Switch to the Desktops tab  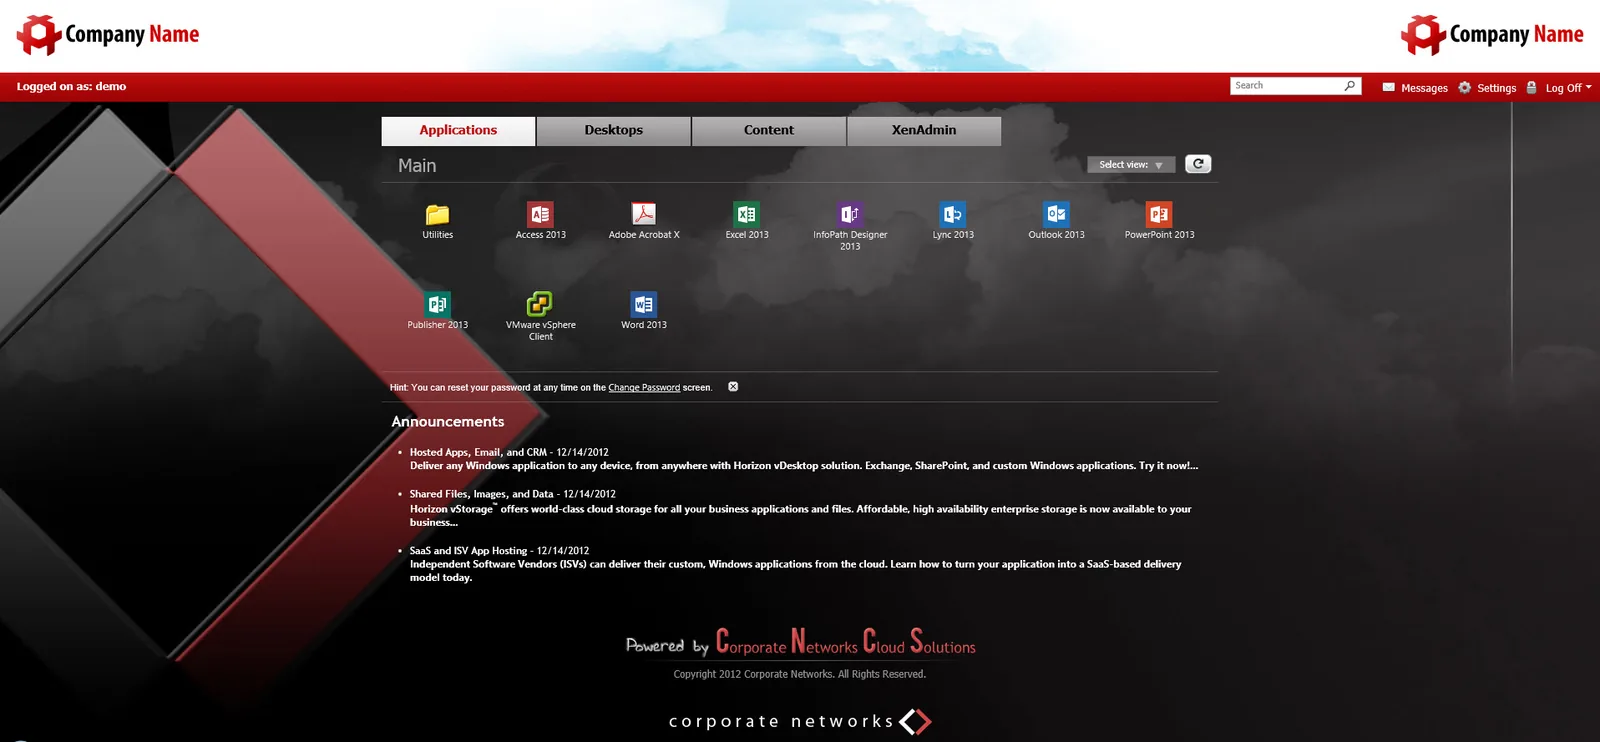614,131
